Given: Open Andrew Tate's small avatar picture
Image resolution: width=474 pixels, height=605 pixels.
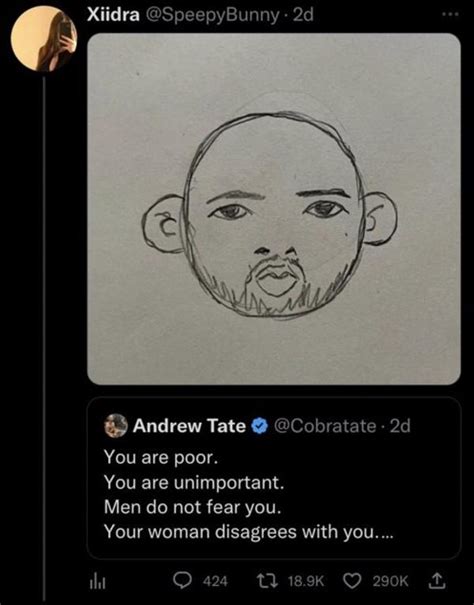Looking at the screenshot, I should coord(116,426).
